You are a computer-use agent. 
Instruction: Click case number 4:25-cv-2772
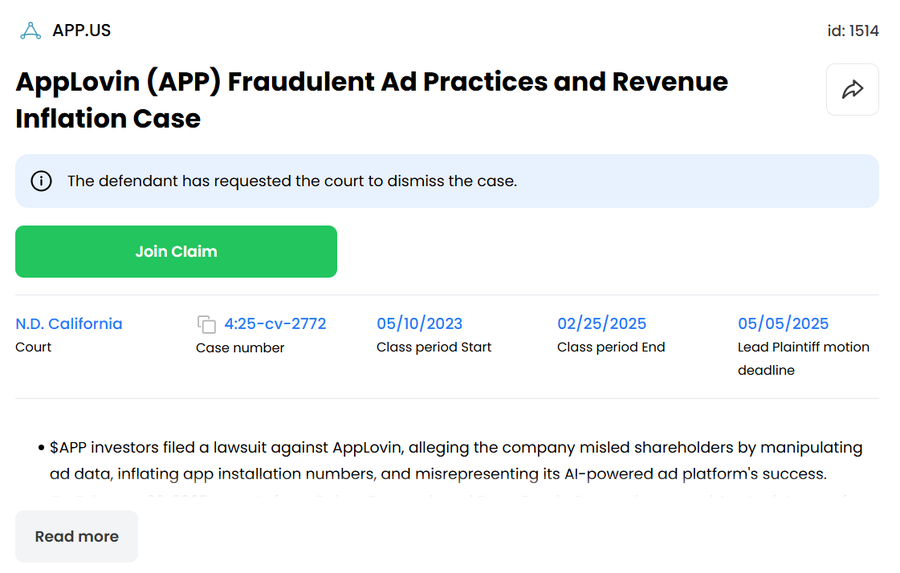click(275, 324)
